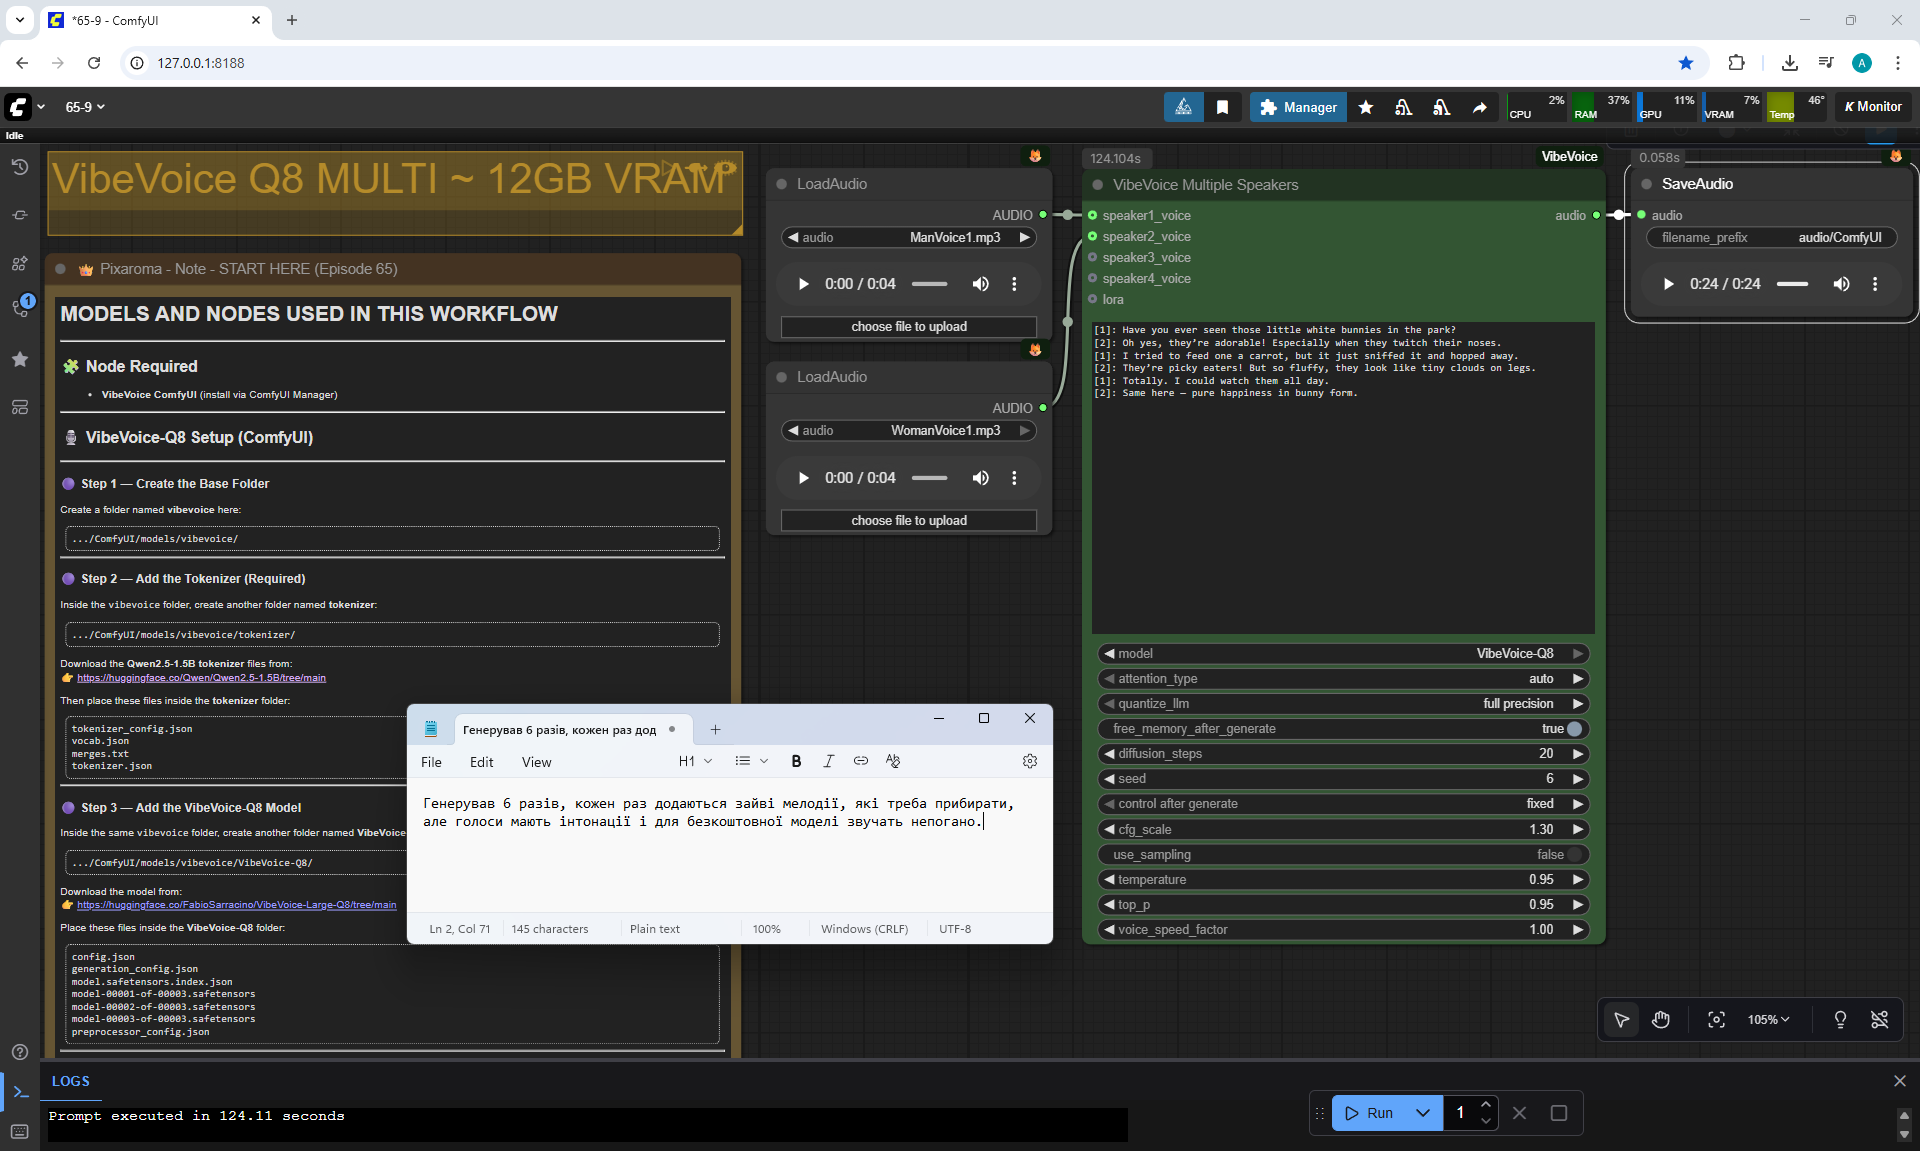1920x1151 pixels.
Task: Open the queue history sidebar icon
Action: tap(19, 167)
